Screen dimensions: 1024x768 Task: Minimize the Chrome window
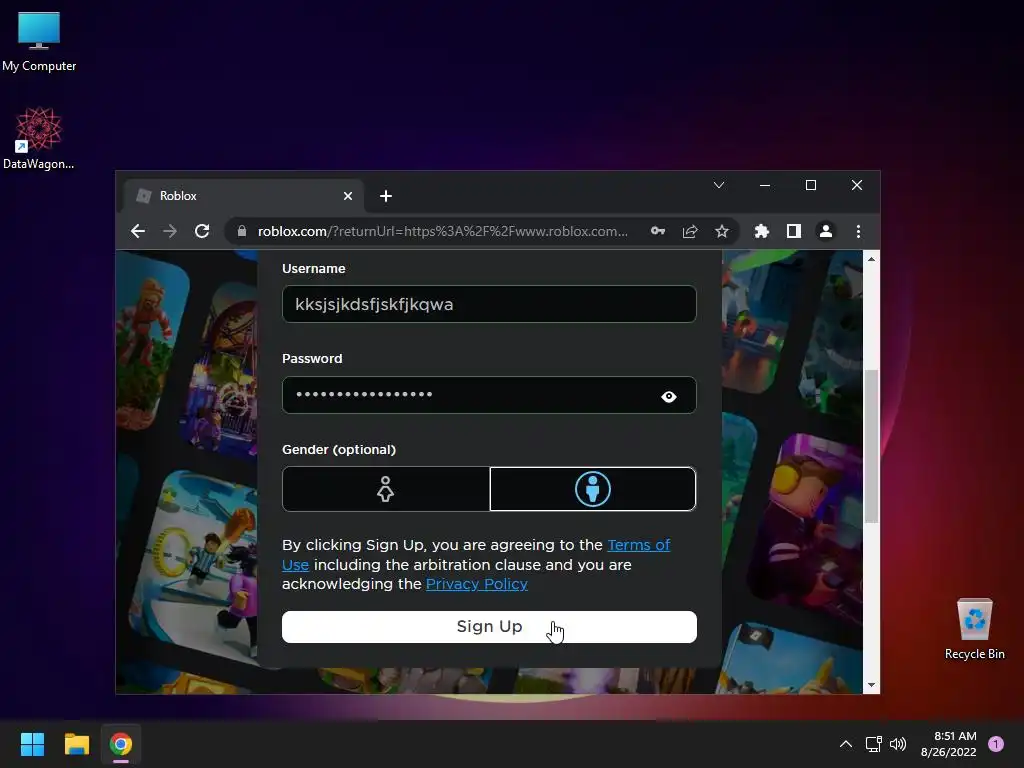(x=765, y=185)
